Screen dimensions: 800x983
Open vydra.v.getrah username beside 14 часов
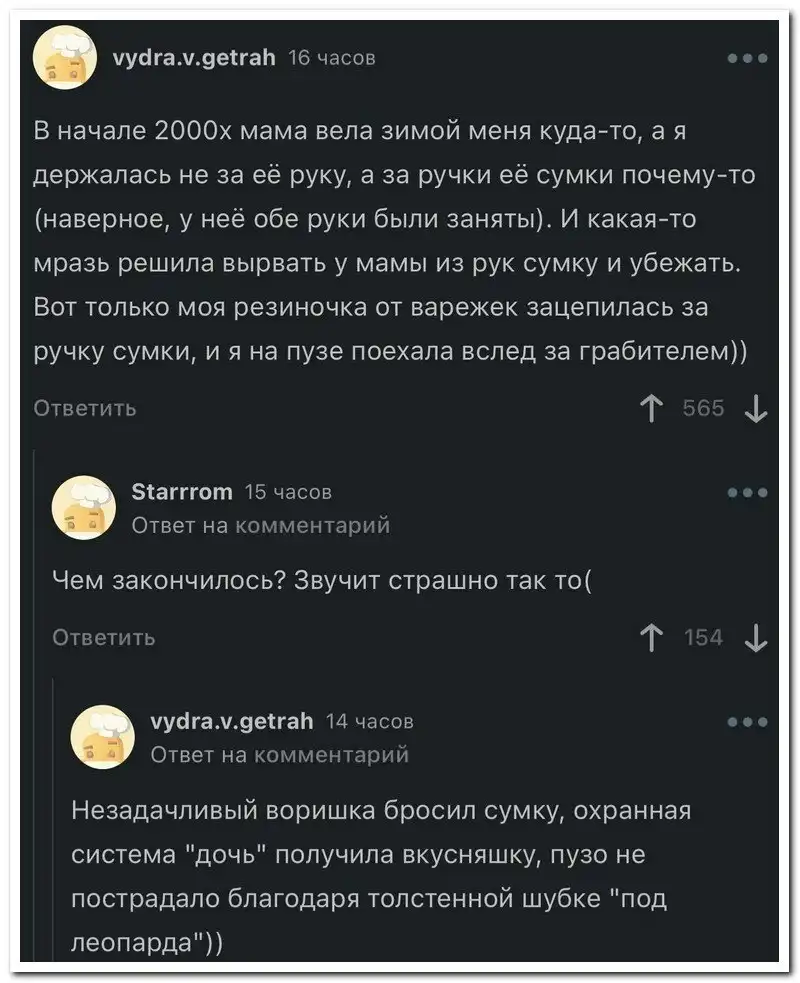click(231, 721)
